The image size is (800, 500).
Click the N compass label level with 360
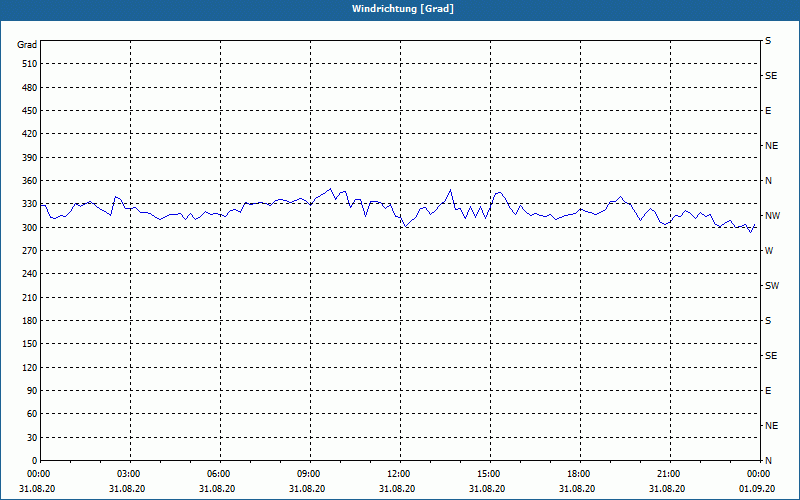tap(768, 181)
